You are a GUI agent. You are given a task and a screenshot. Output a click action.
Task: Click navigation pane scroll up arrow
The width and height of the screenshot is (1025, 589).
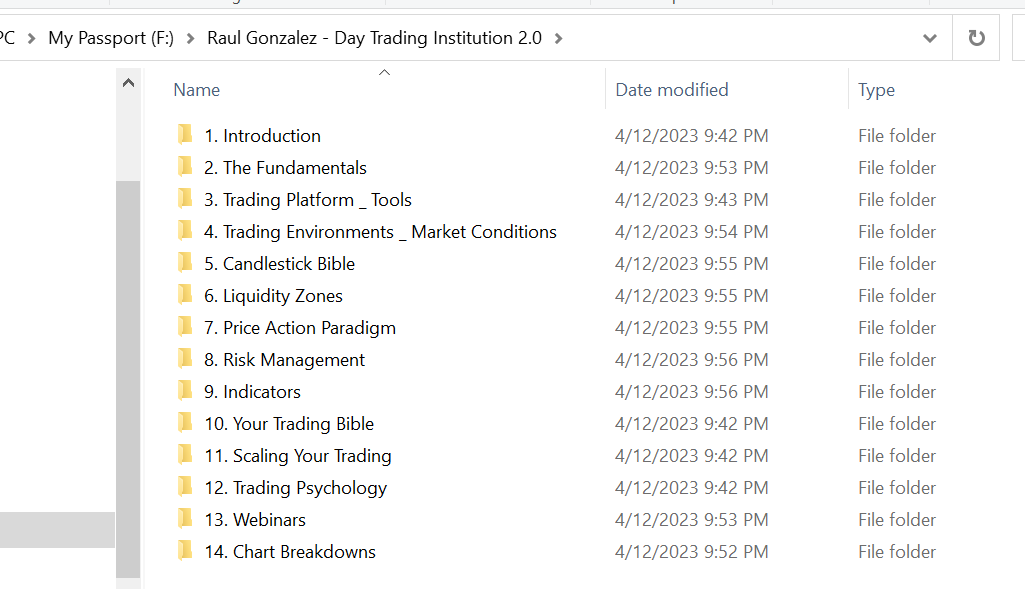(128, 83)
